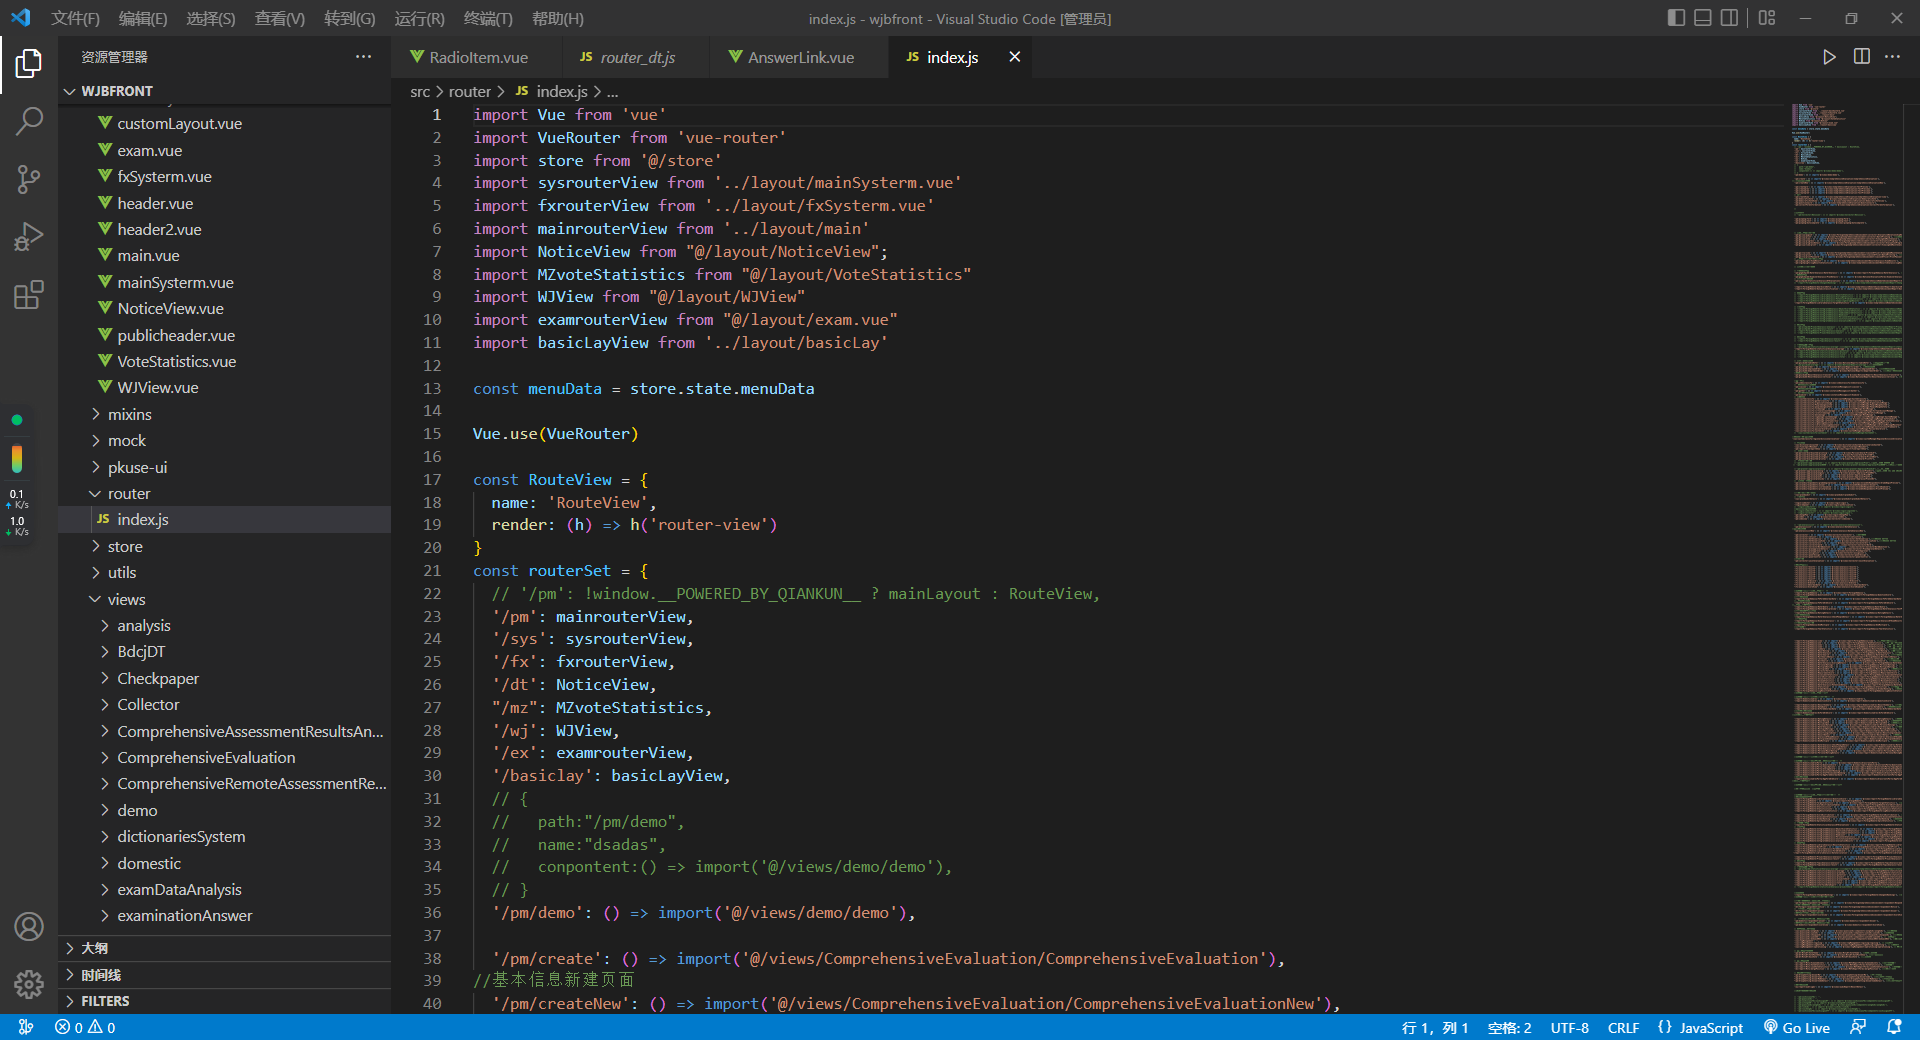The width and height of the screenshot is (1920, 1040).
Task: Open the 查看(V) menu
Action: [x=280, y=19]
